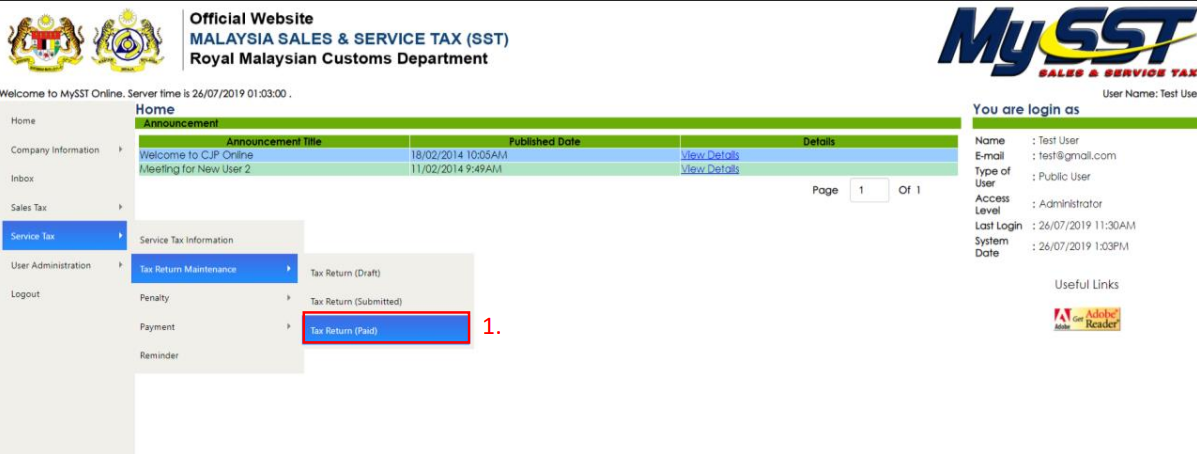Choose Tax Return (Draft)
This screenshot has height=454, width=1197.
click(x=346, y=273)
